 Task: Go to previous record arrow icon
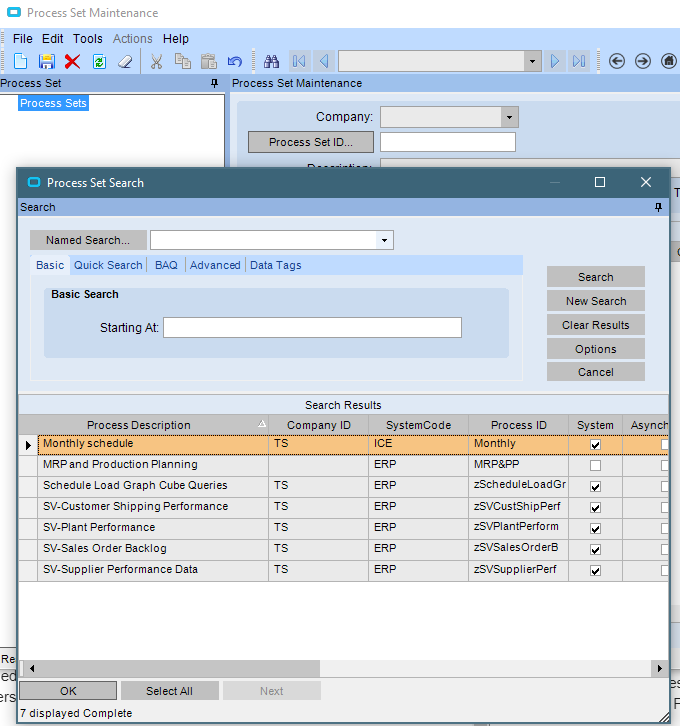324,61
